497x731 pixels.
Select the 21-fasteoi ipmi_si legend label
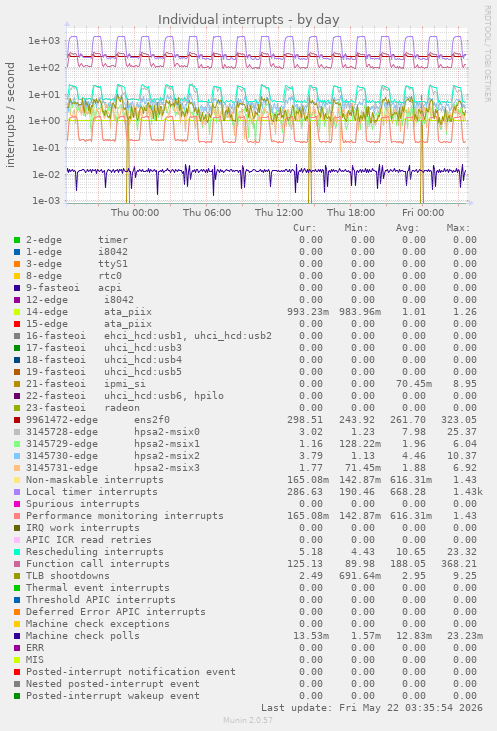click(x=86, y=384)
